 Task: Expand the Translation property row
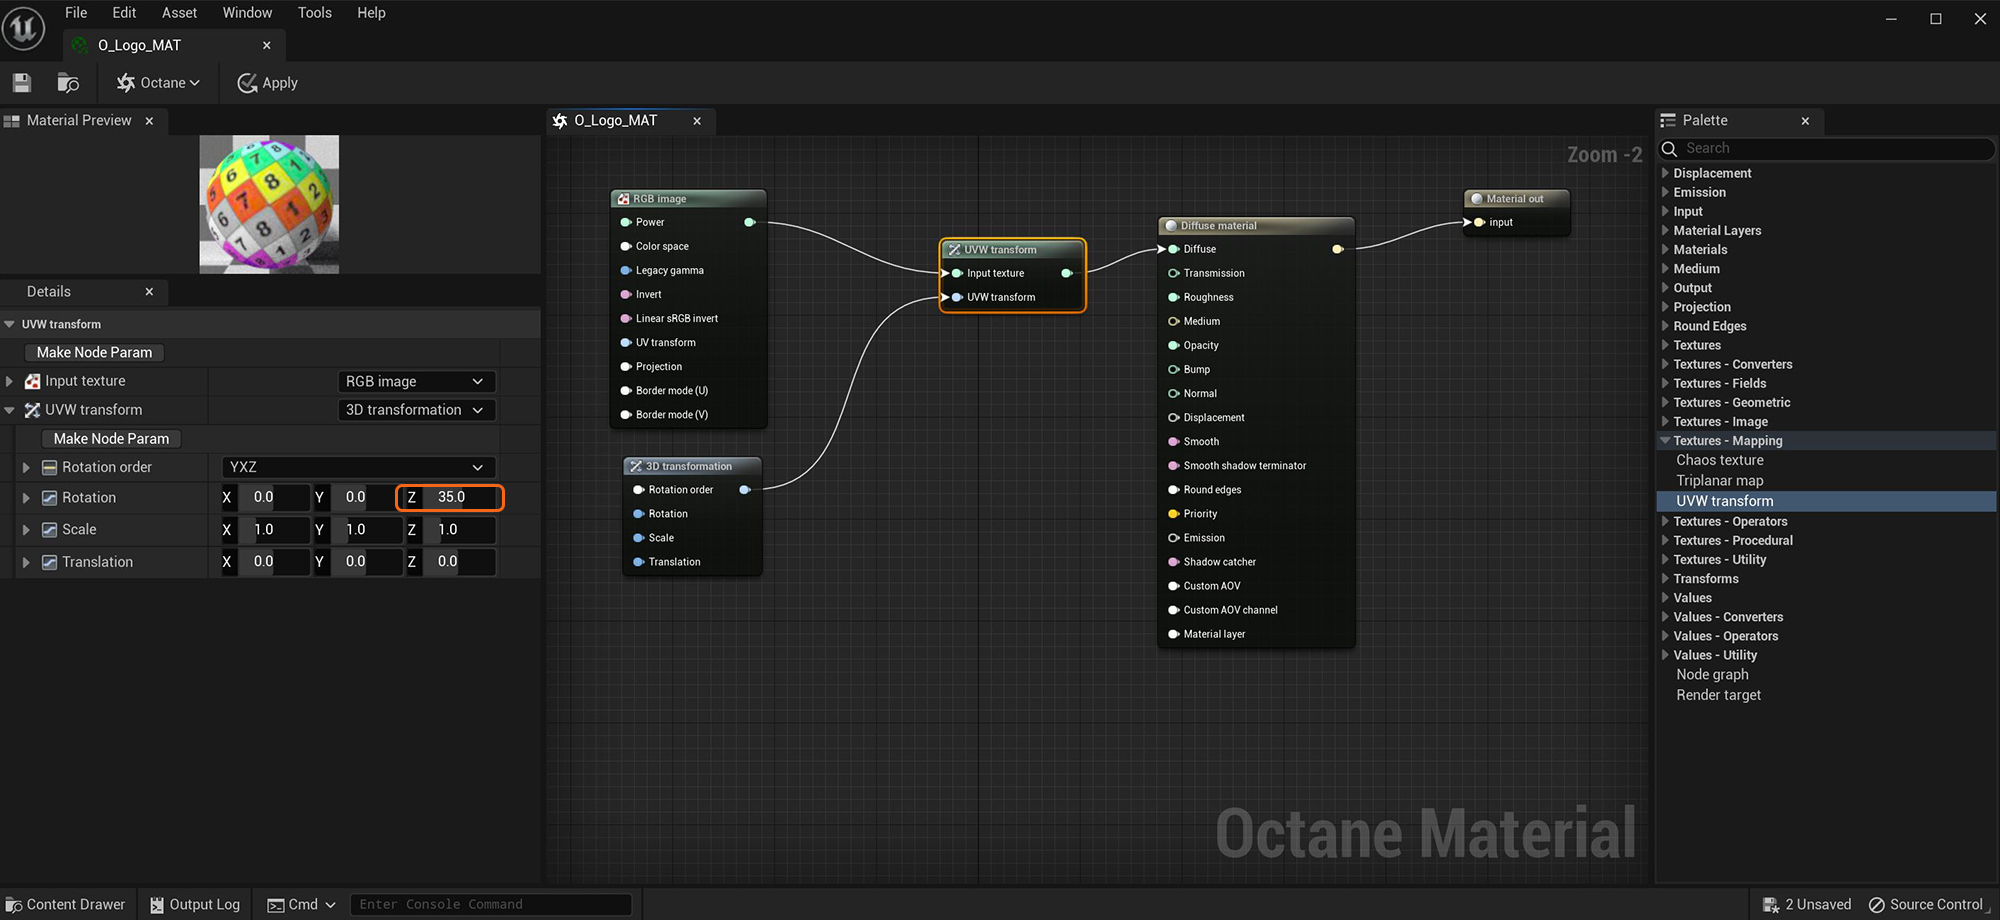(26, 562)
